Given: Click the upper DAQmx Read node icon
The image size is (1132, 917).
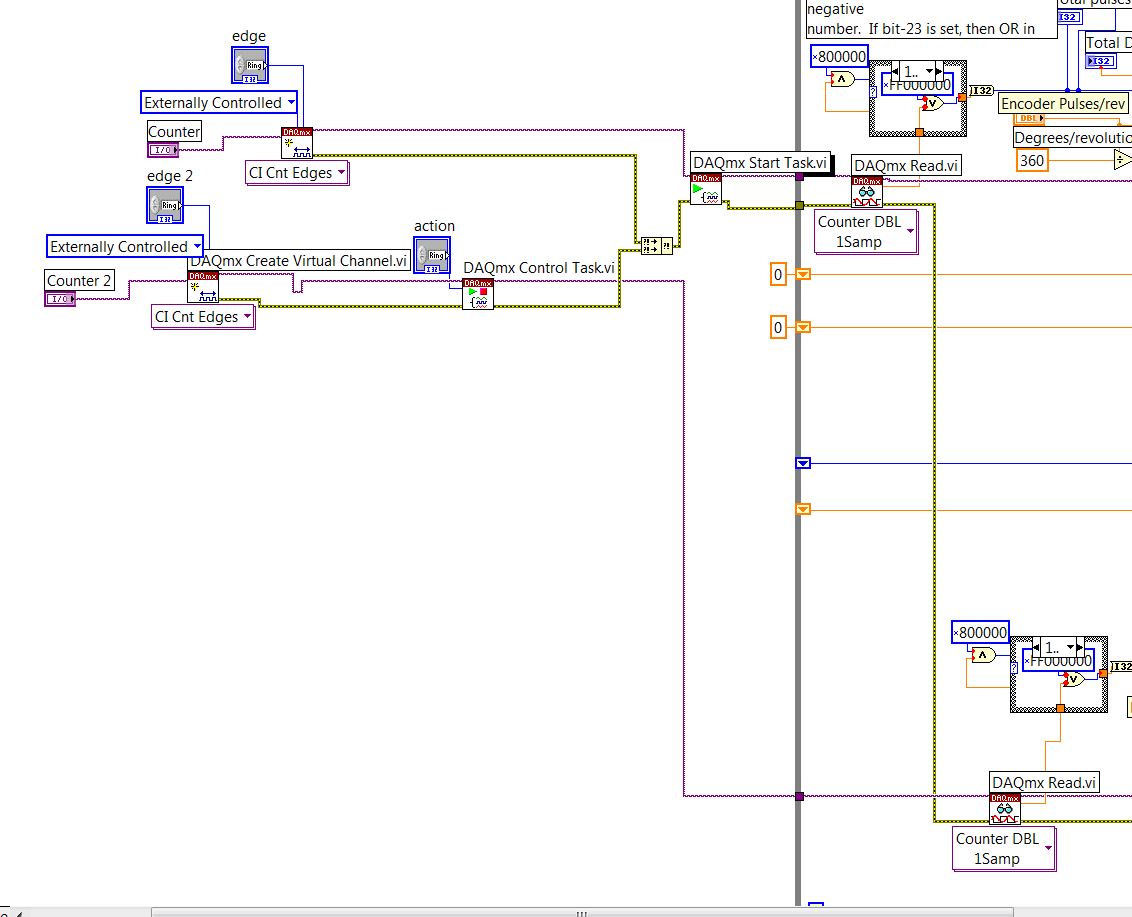Looking at the screenshot, I should [x=867, y=192].
